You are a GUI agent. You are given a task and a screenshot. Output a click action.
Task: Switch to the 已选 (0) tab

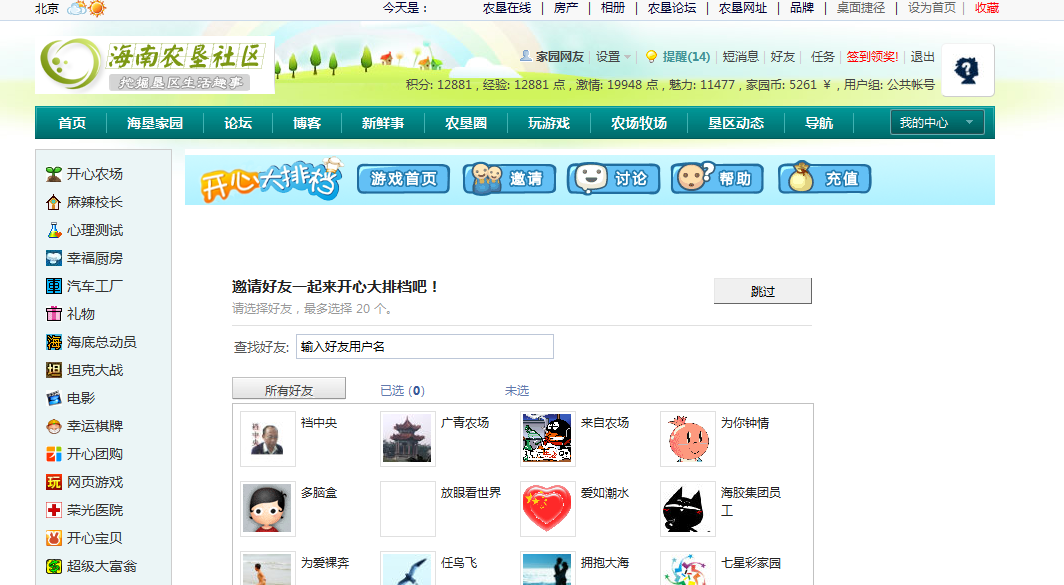pos(402,391)
